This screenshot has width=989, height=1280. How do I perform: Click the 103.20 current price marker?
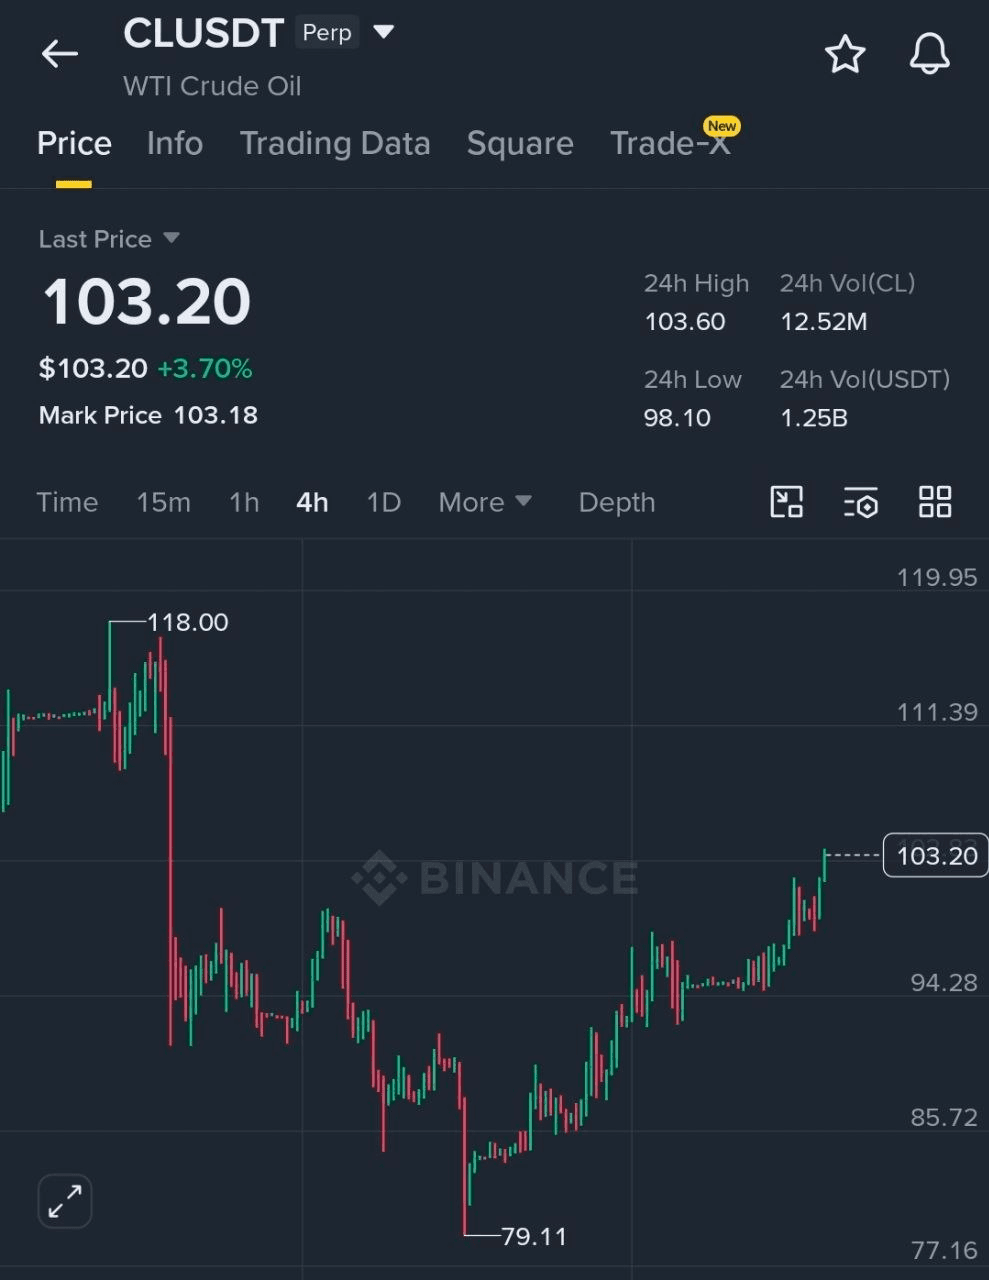click(x=935, y=856)
